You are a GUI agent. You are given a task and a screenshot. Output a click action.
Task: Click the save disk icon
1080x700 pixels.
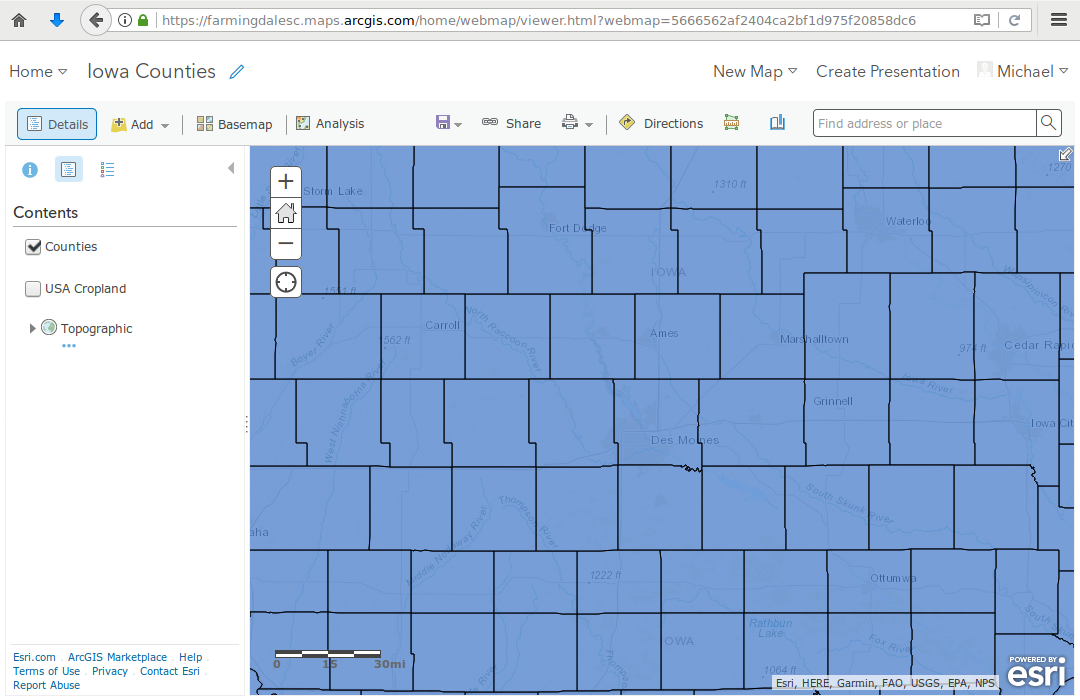click(443, 123)
